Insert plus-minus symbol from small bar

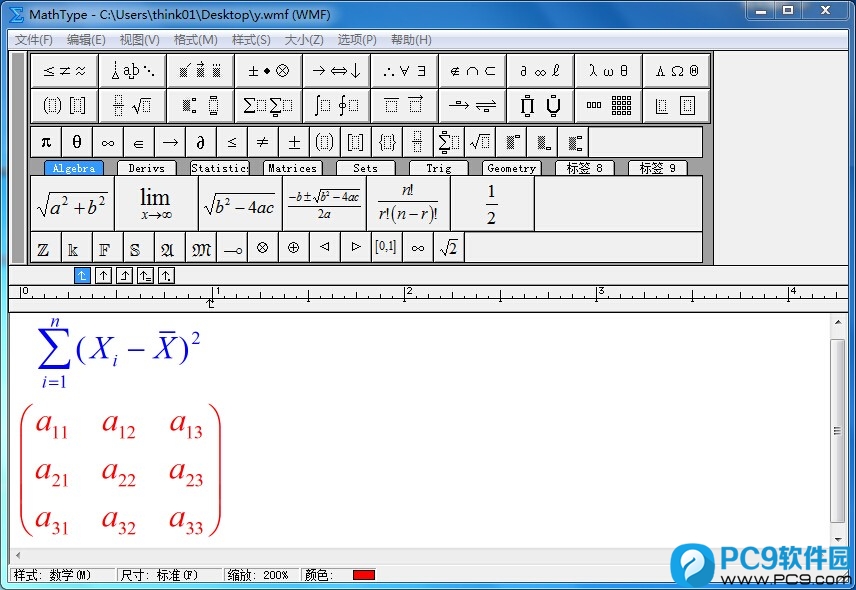(x=294, y=142)
